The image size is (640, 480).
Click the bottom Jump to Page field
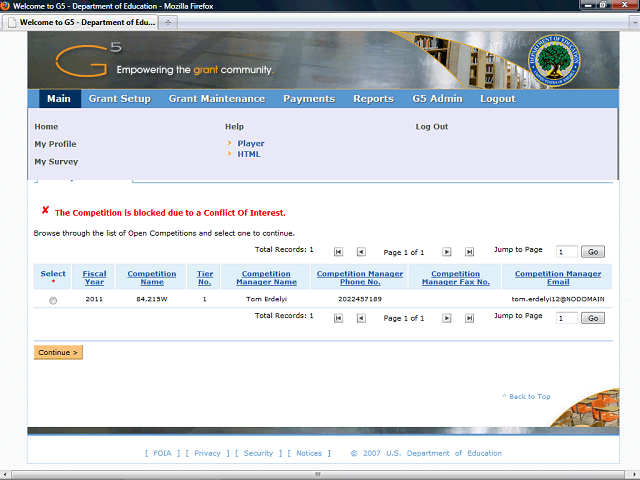tap(566, 318)
